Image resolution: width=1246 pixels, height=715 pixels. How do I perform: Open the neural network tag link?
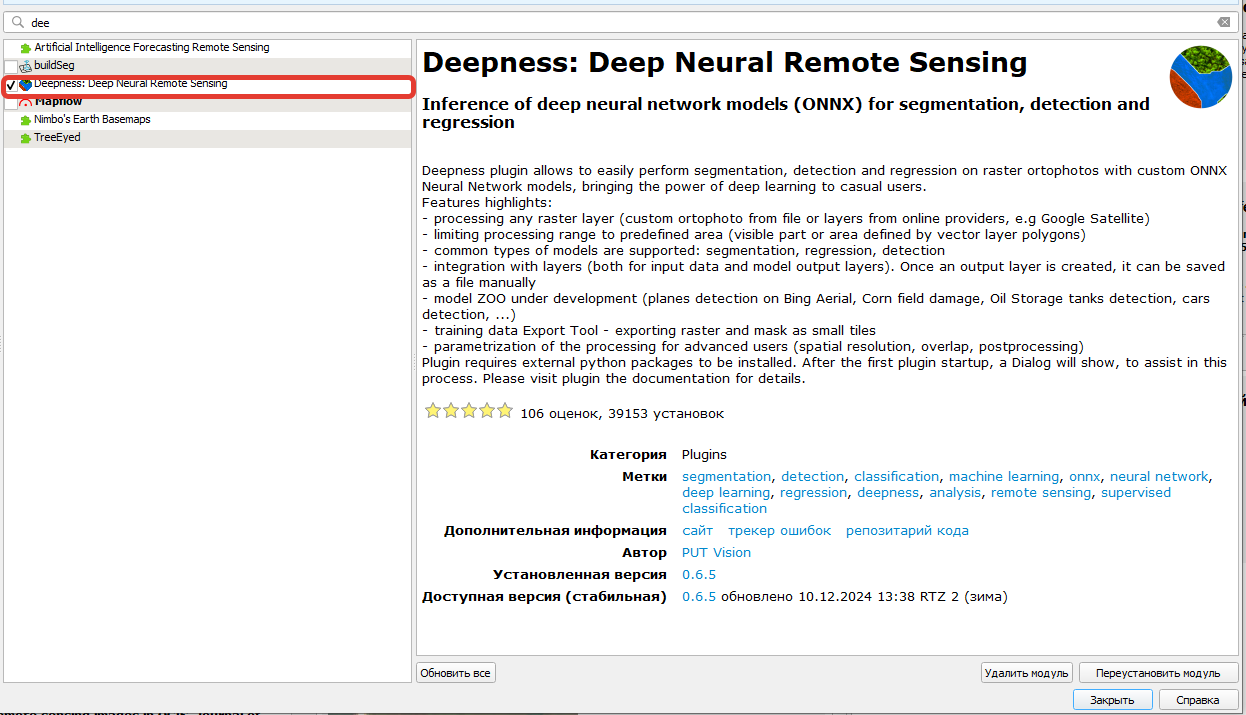coord(1159,476)
